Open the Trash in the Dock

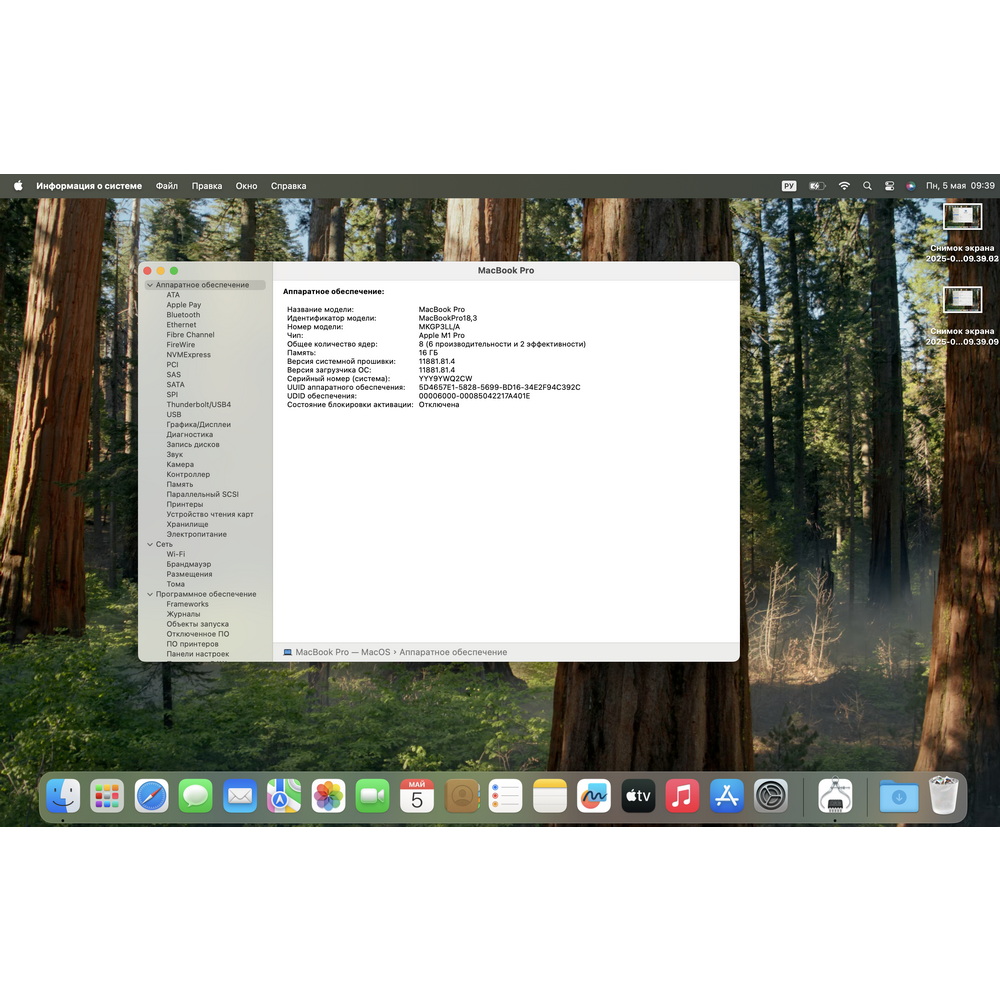pos(944,795)
